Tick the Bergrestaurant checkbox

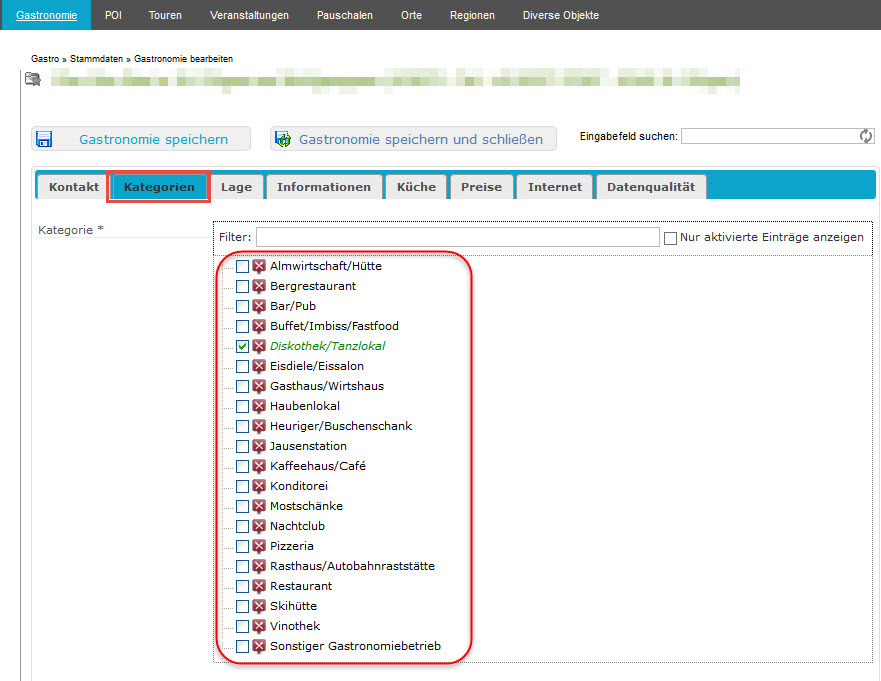242,287
